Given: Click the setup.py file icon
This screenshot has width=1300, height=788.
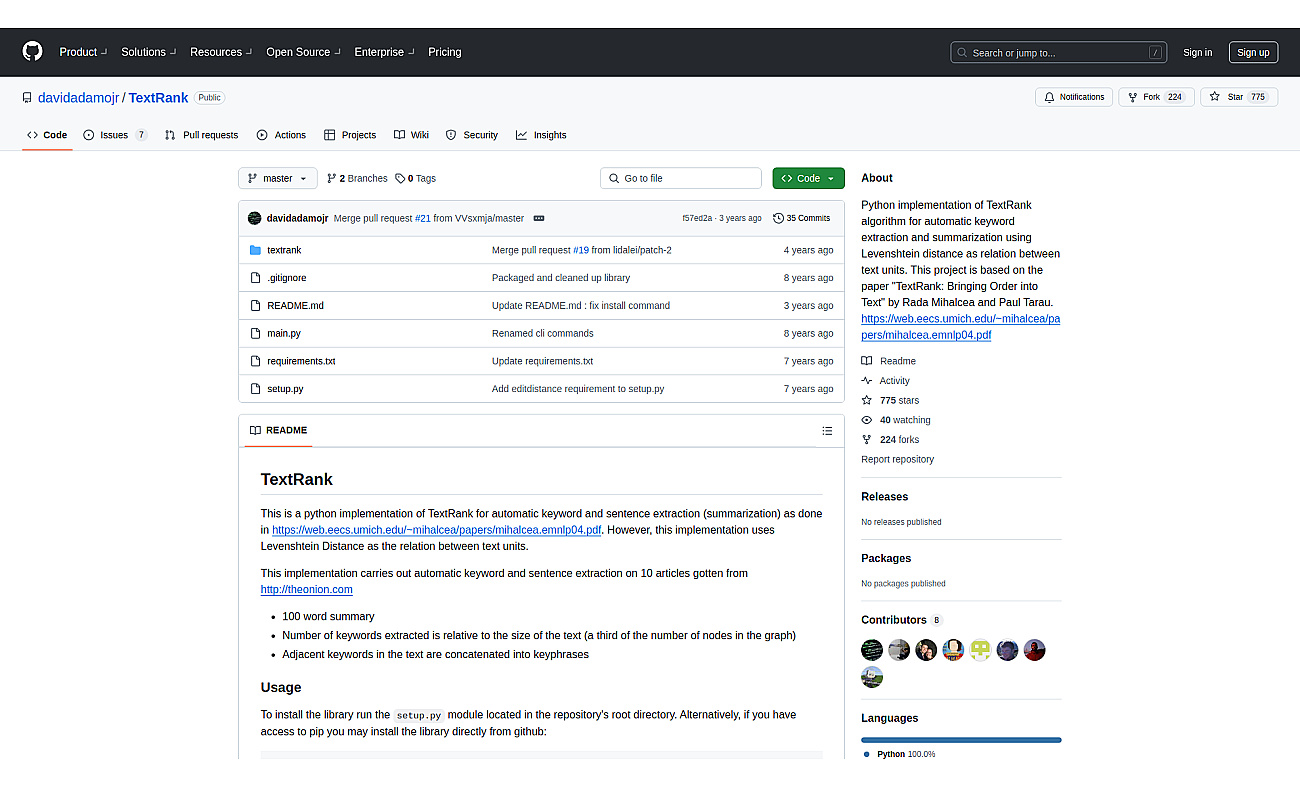Looking at the screenshot, I should click(x=255, y=389).
